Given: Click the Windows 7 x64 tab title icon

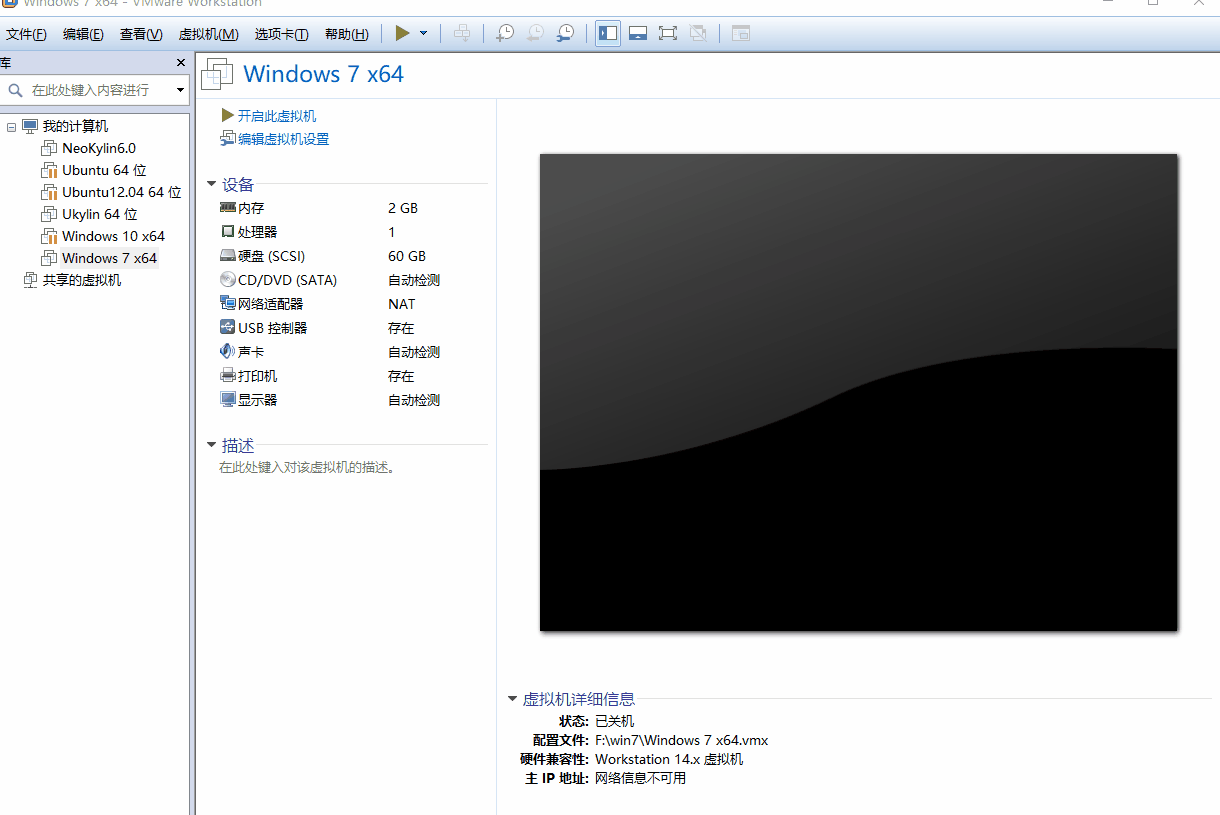Looking at the screenshot, I should tap(218, 74).
